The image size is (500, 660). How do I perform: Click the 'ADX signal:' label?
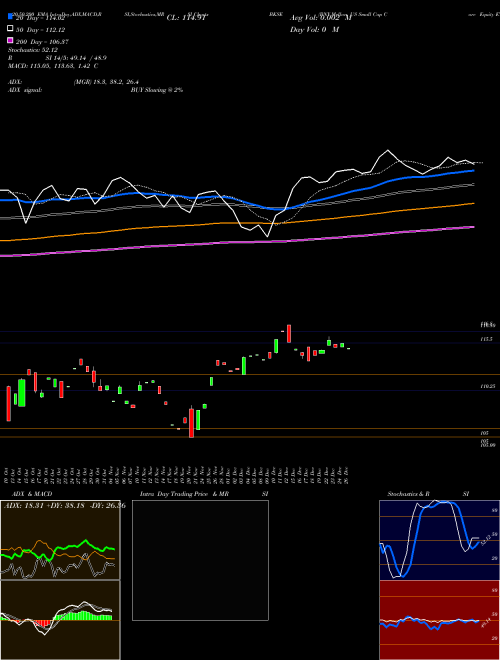(25, 90)
